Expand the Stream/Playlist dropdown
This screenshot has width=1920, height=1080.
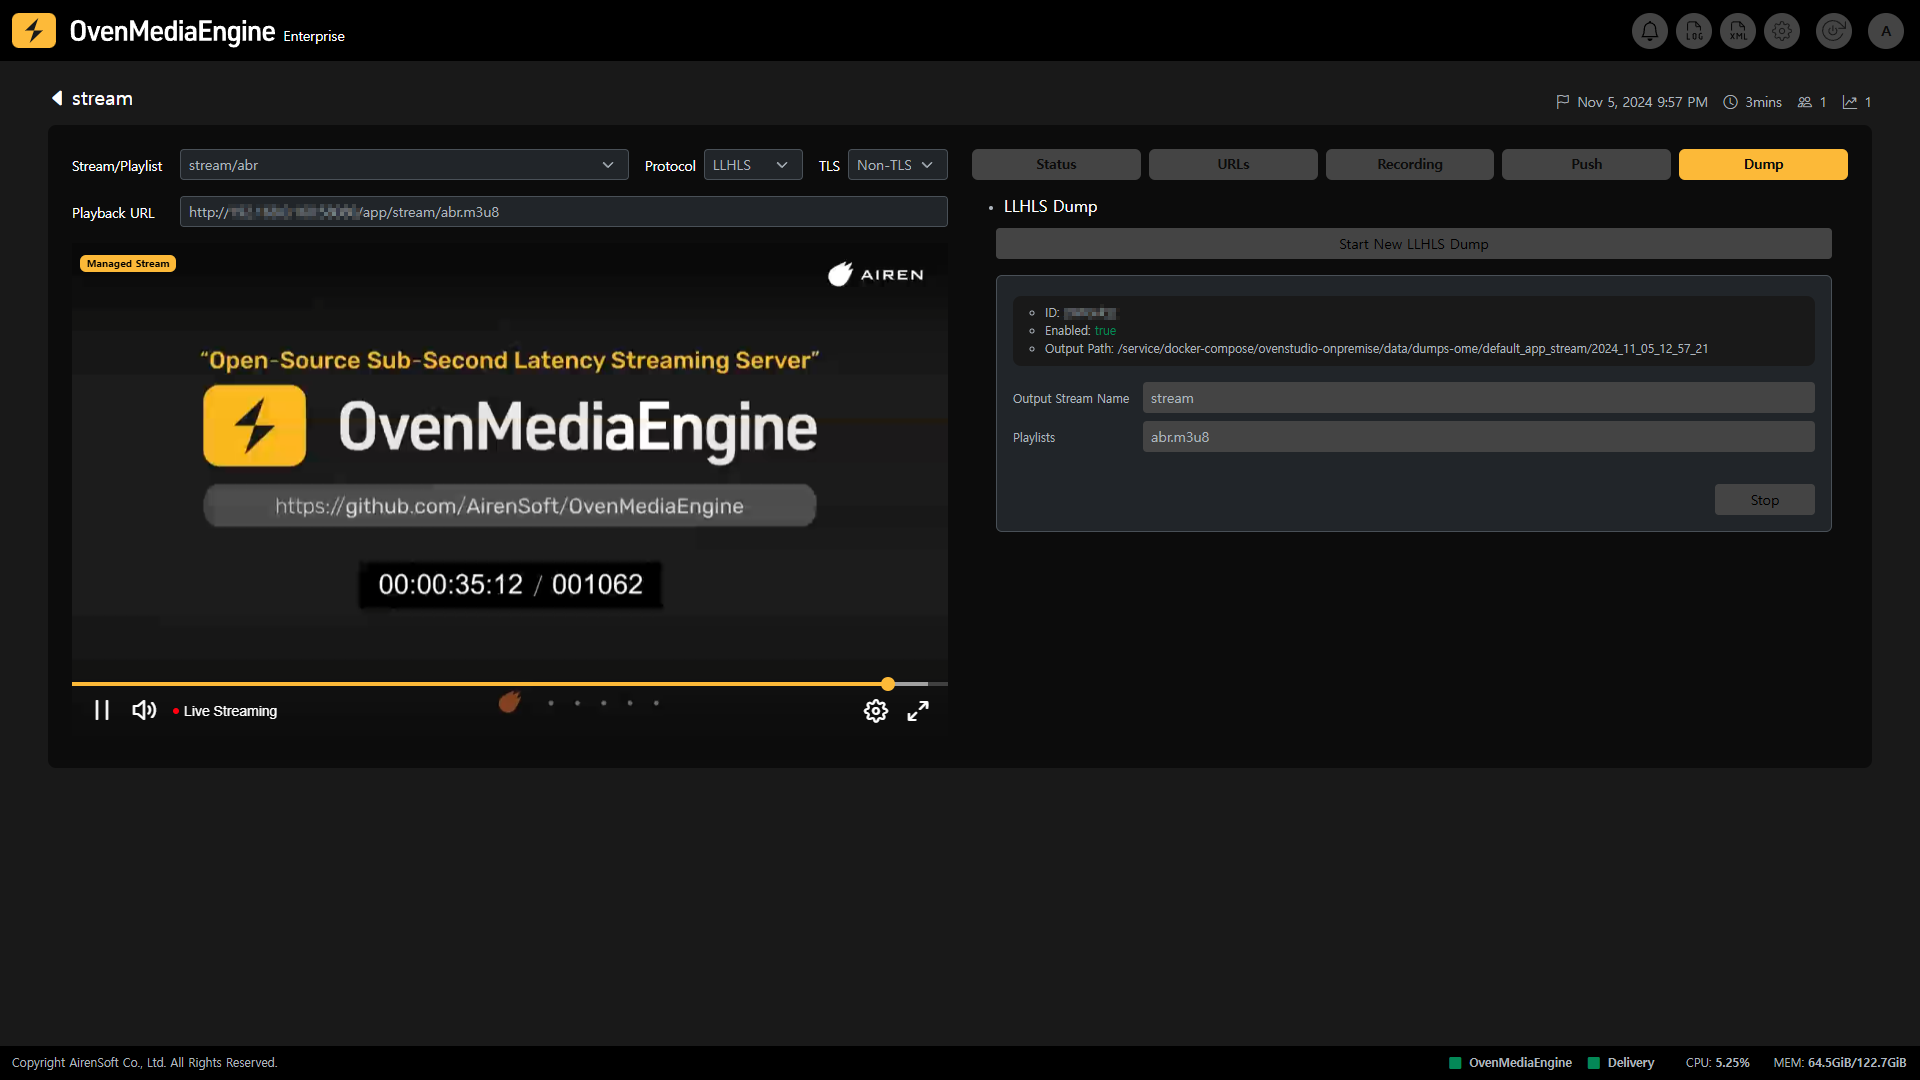click(x=404, y=165)
